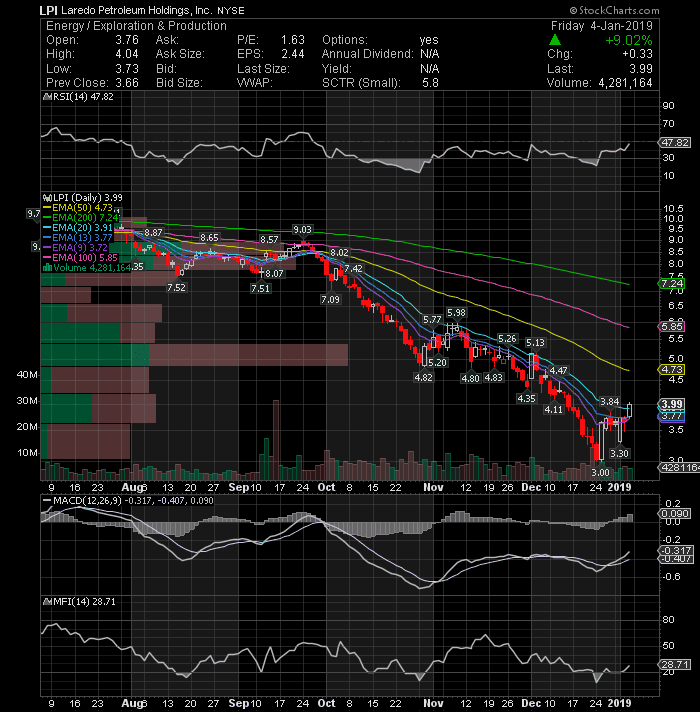The height and width of the screenshot is (712, 700).
Task: Click the 8.87 price annotation
Action: tap(153, 232)
